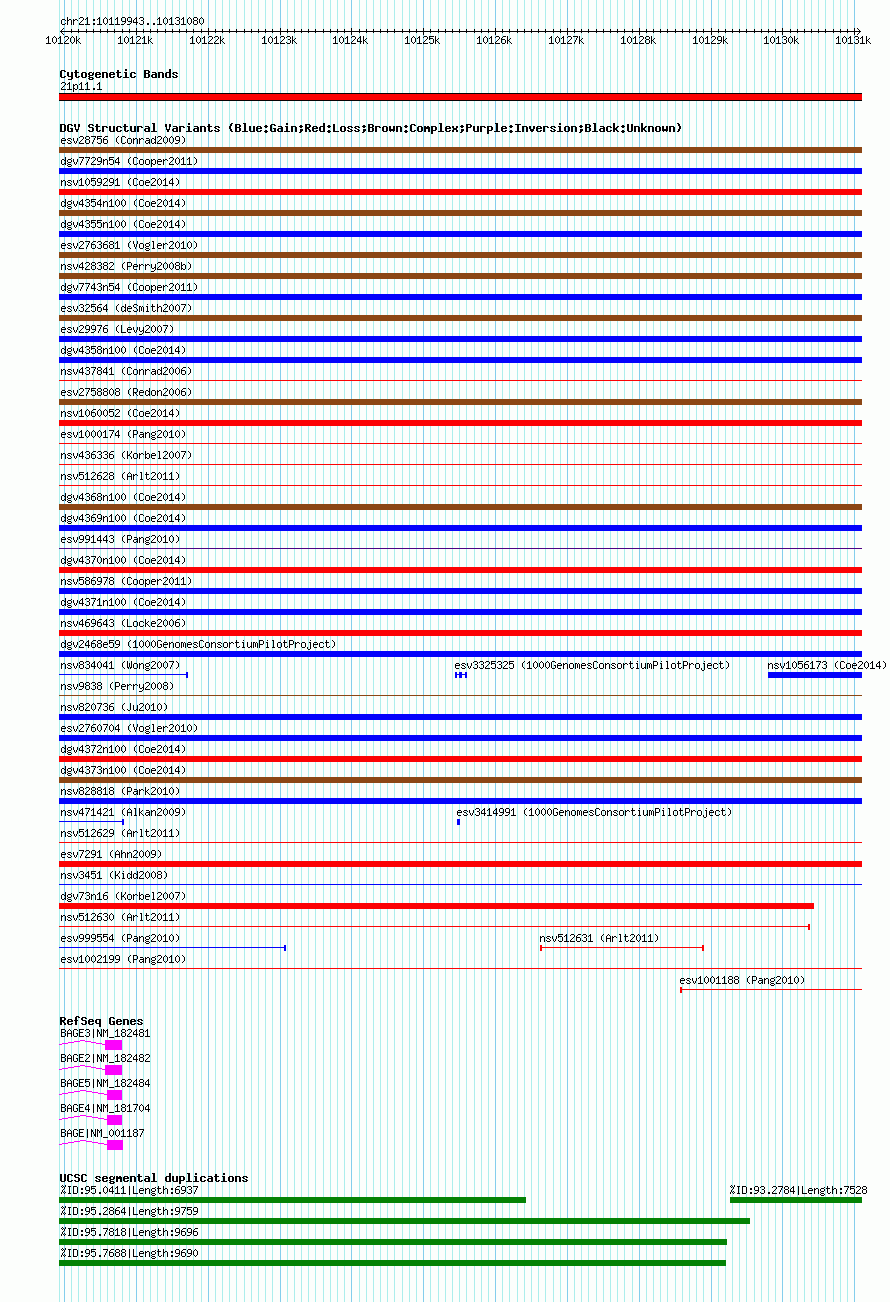Screen dimensions: 890x1302
Task: Open the BAGE2|NM_182482 gene label
Action: pyautogui.click(x=105, y=1058)
